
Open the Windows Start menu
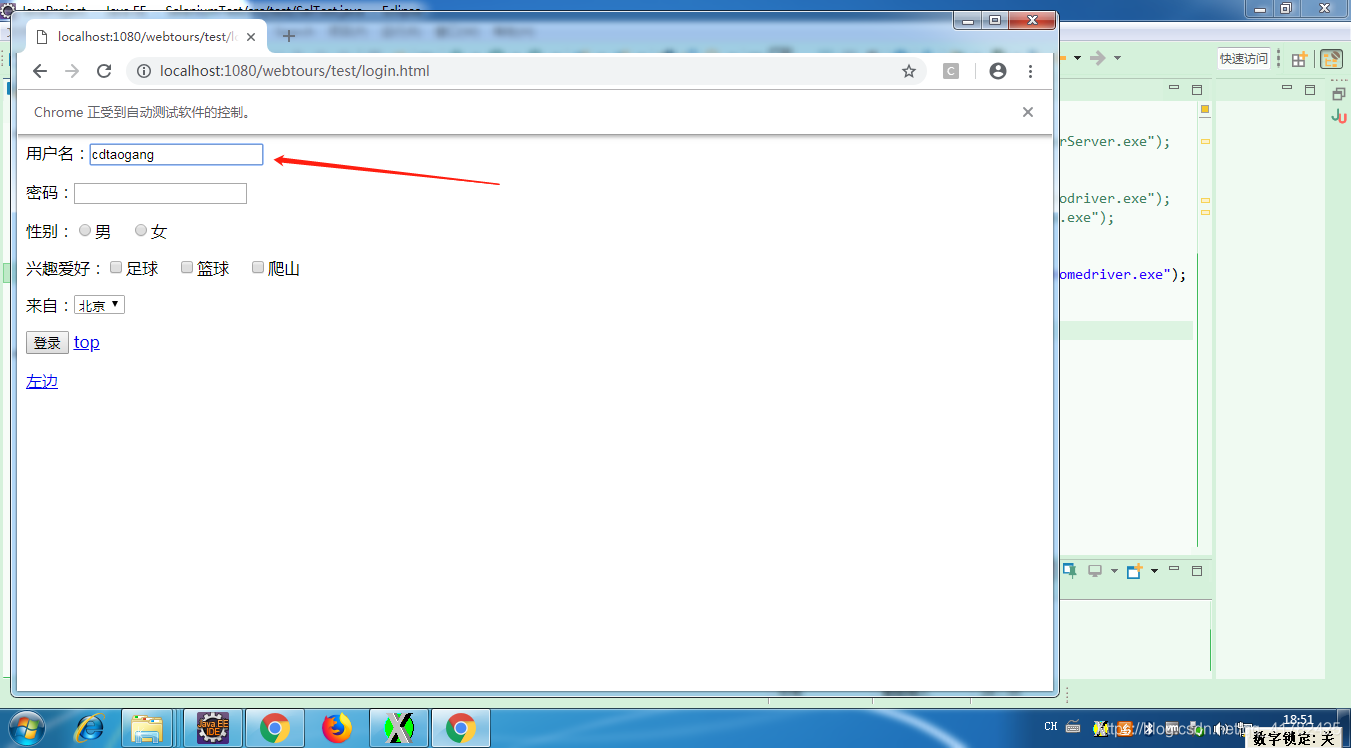point(28,728)
